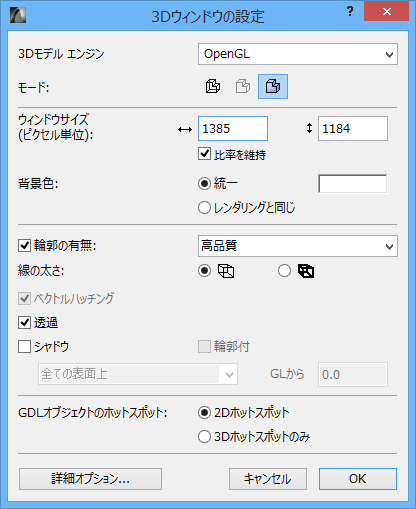The height and width of the screenshot is (509, 416).
Task: Click the GLから value field 0.0
Action: pyautogui.click(x=353, y=374)
